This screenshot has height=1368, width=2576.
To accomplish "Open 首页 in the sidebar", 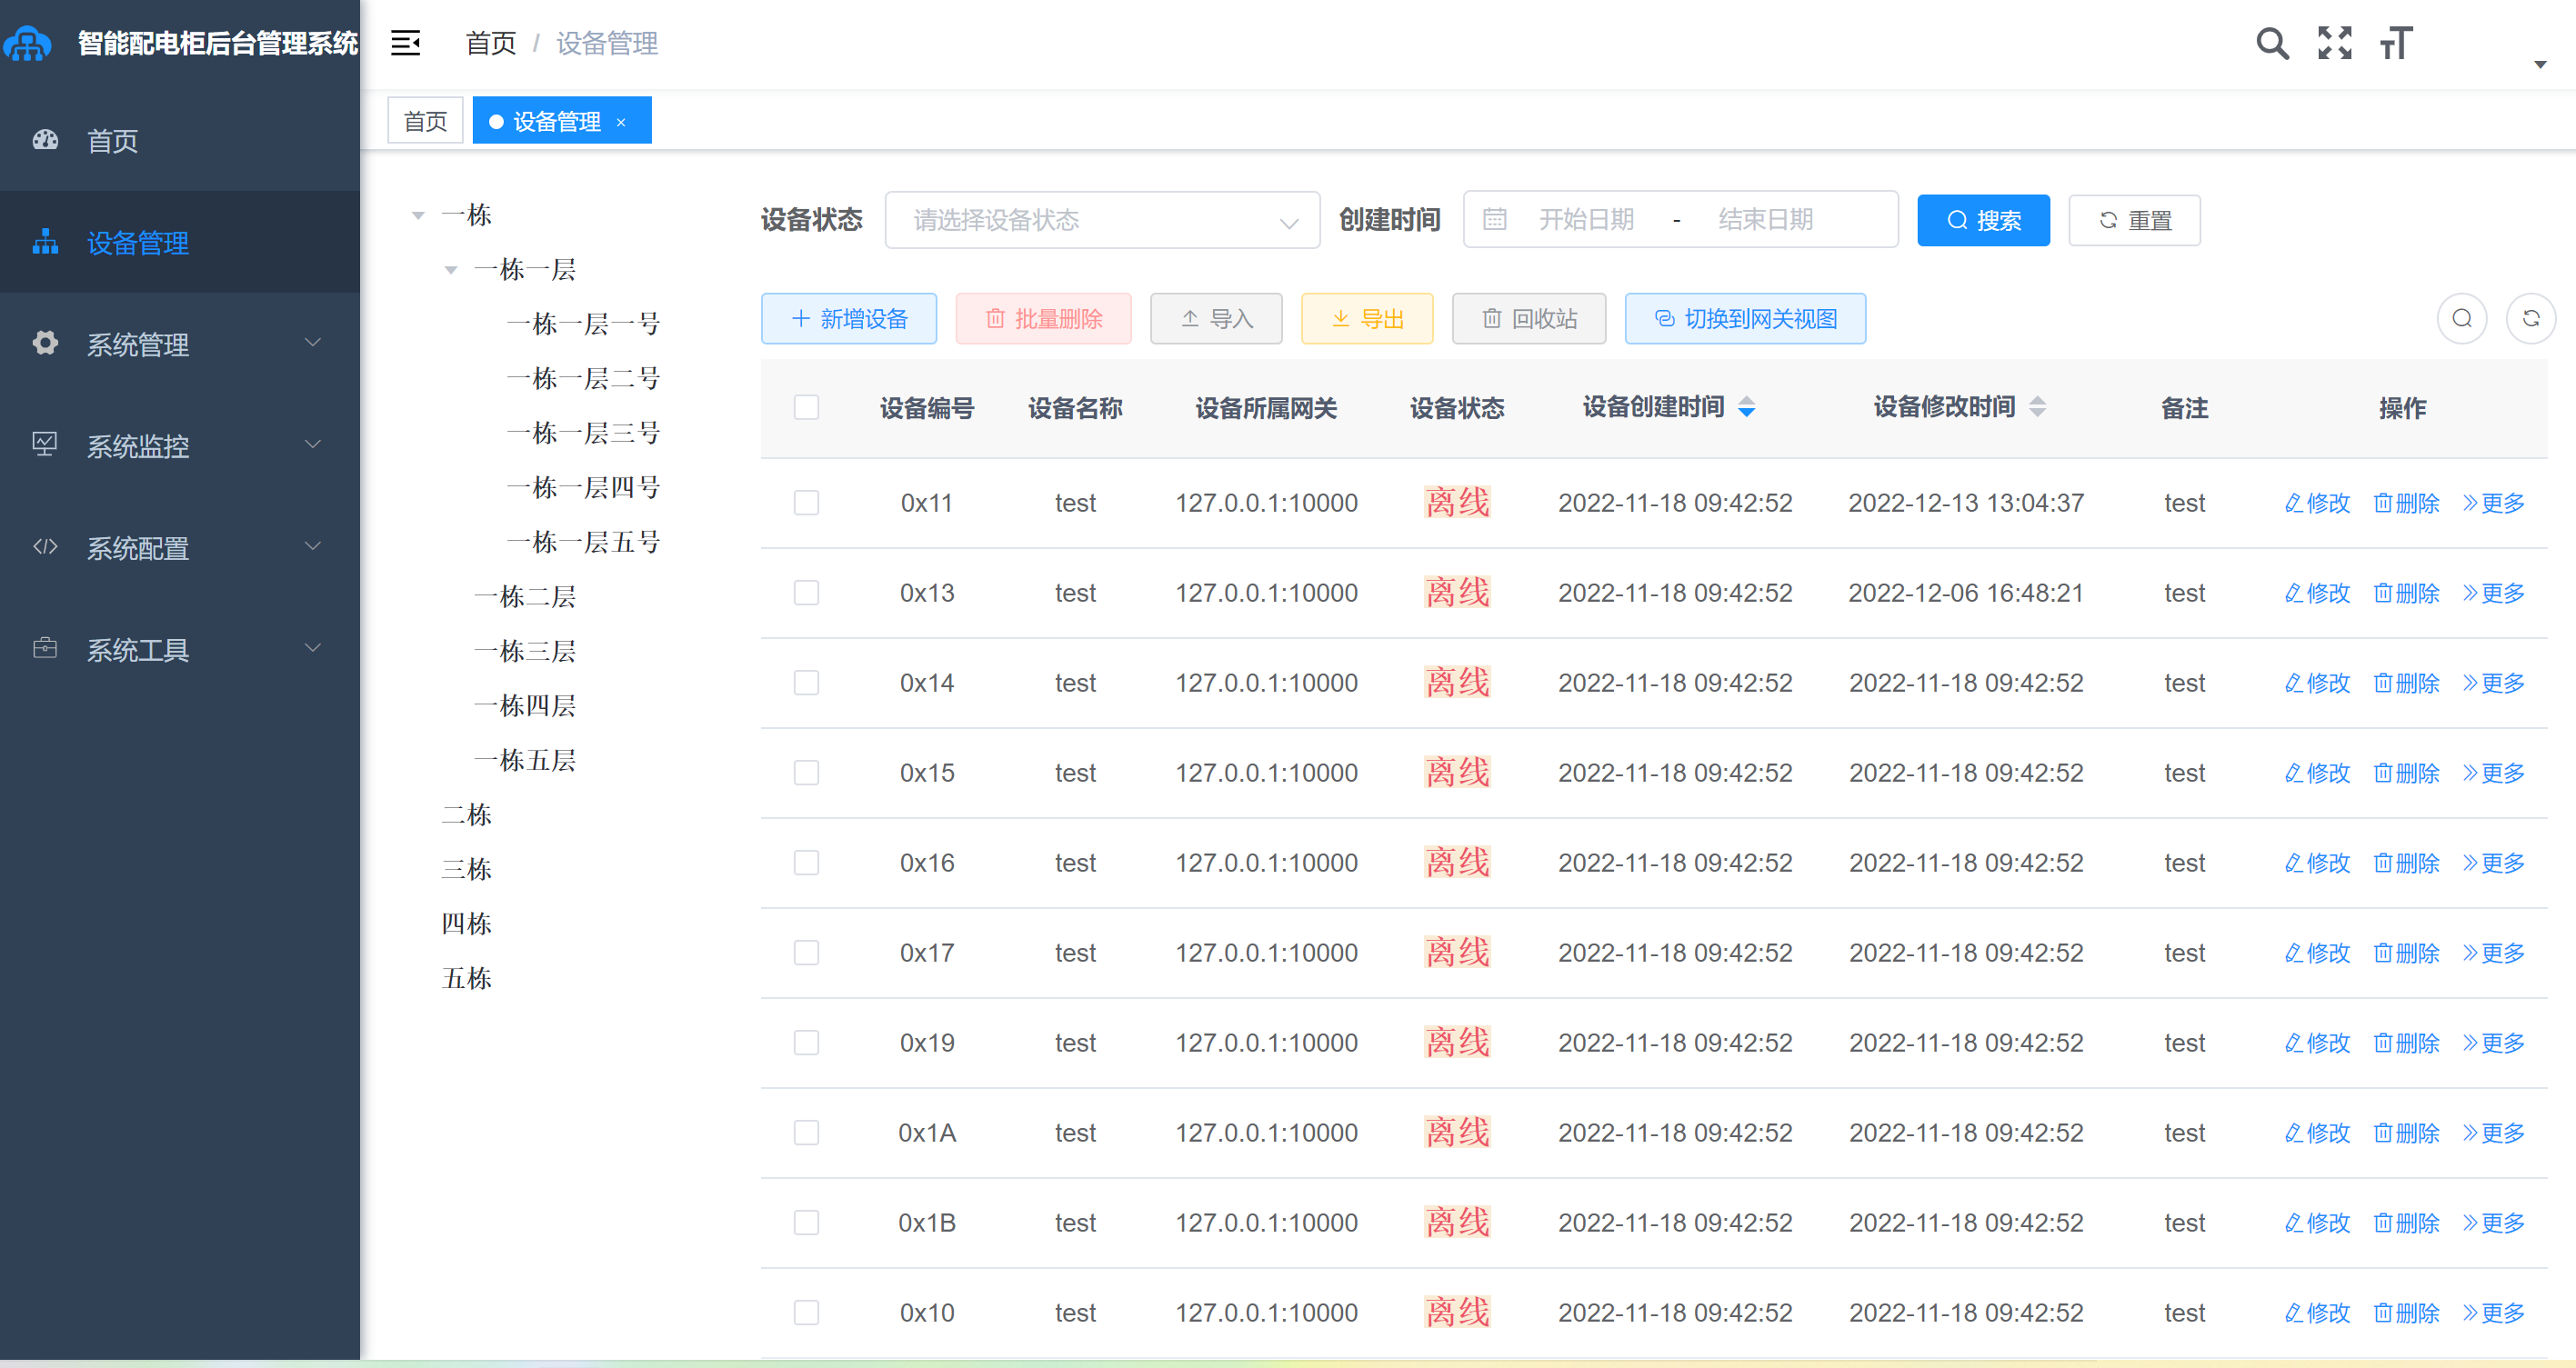I will 180,140.
